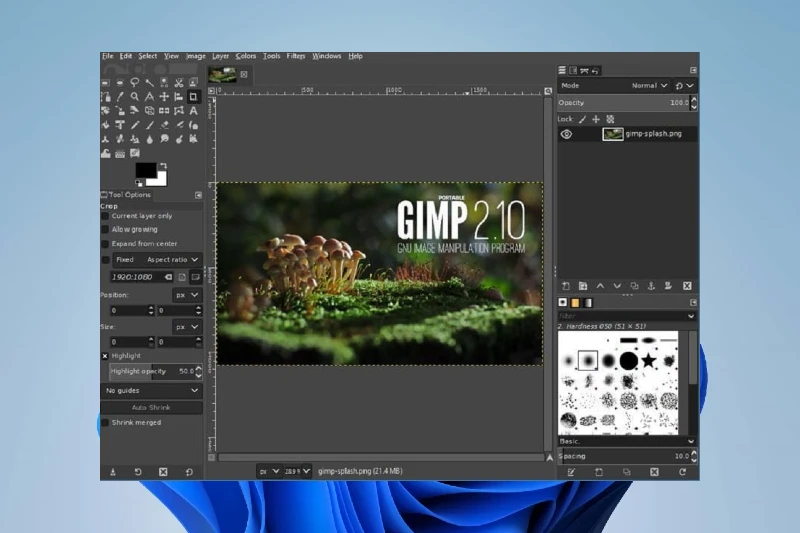The width and height of the screenshot is (800, 533).
Task: Open Position unit px dropdown
Action: coord(187,295)
